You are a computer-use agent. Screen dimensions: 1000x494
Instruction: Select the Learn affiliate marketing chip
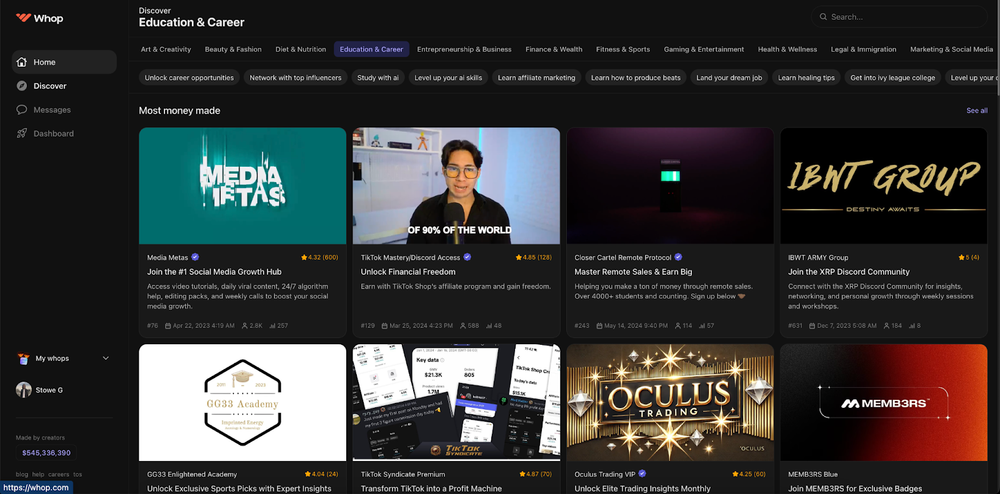536,78
